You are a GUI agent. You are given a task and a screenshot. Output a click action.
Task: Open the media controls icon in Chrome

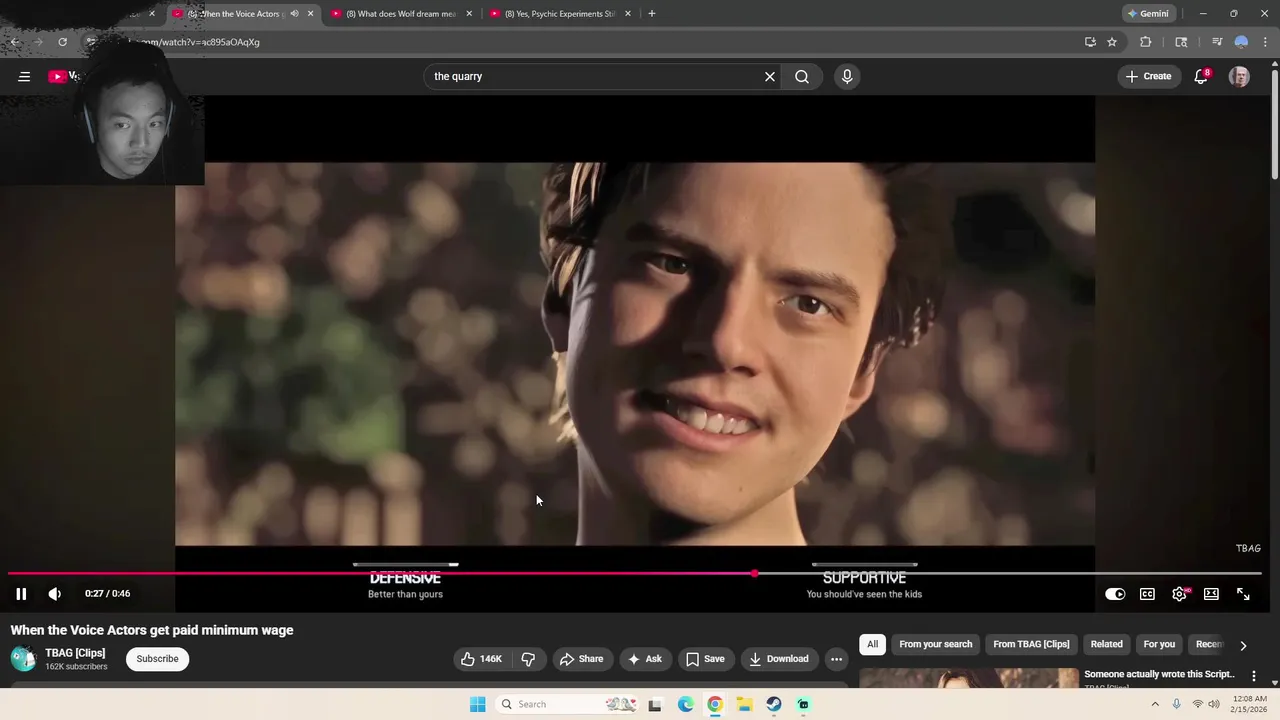click(1216, 42)
